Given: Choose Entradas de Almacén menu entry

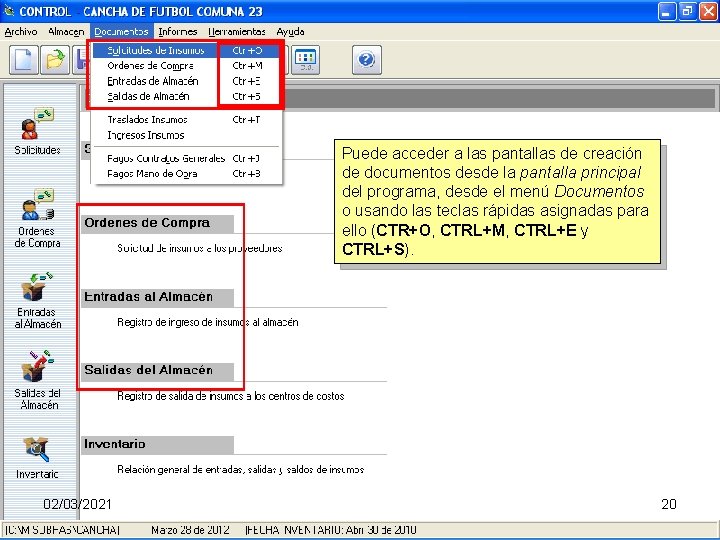Looking at the screenshot, I should tap(185, 81).
